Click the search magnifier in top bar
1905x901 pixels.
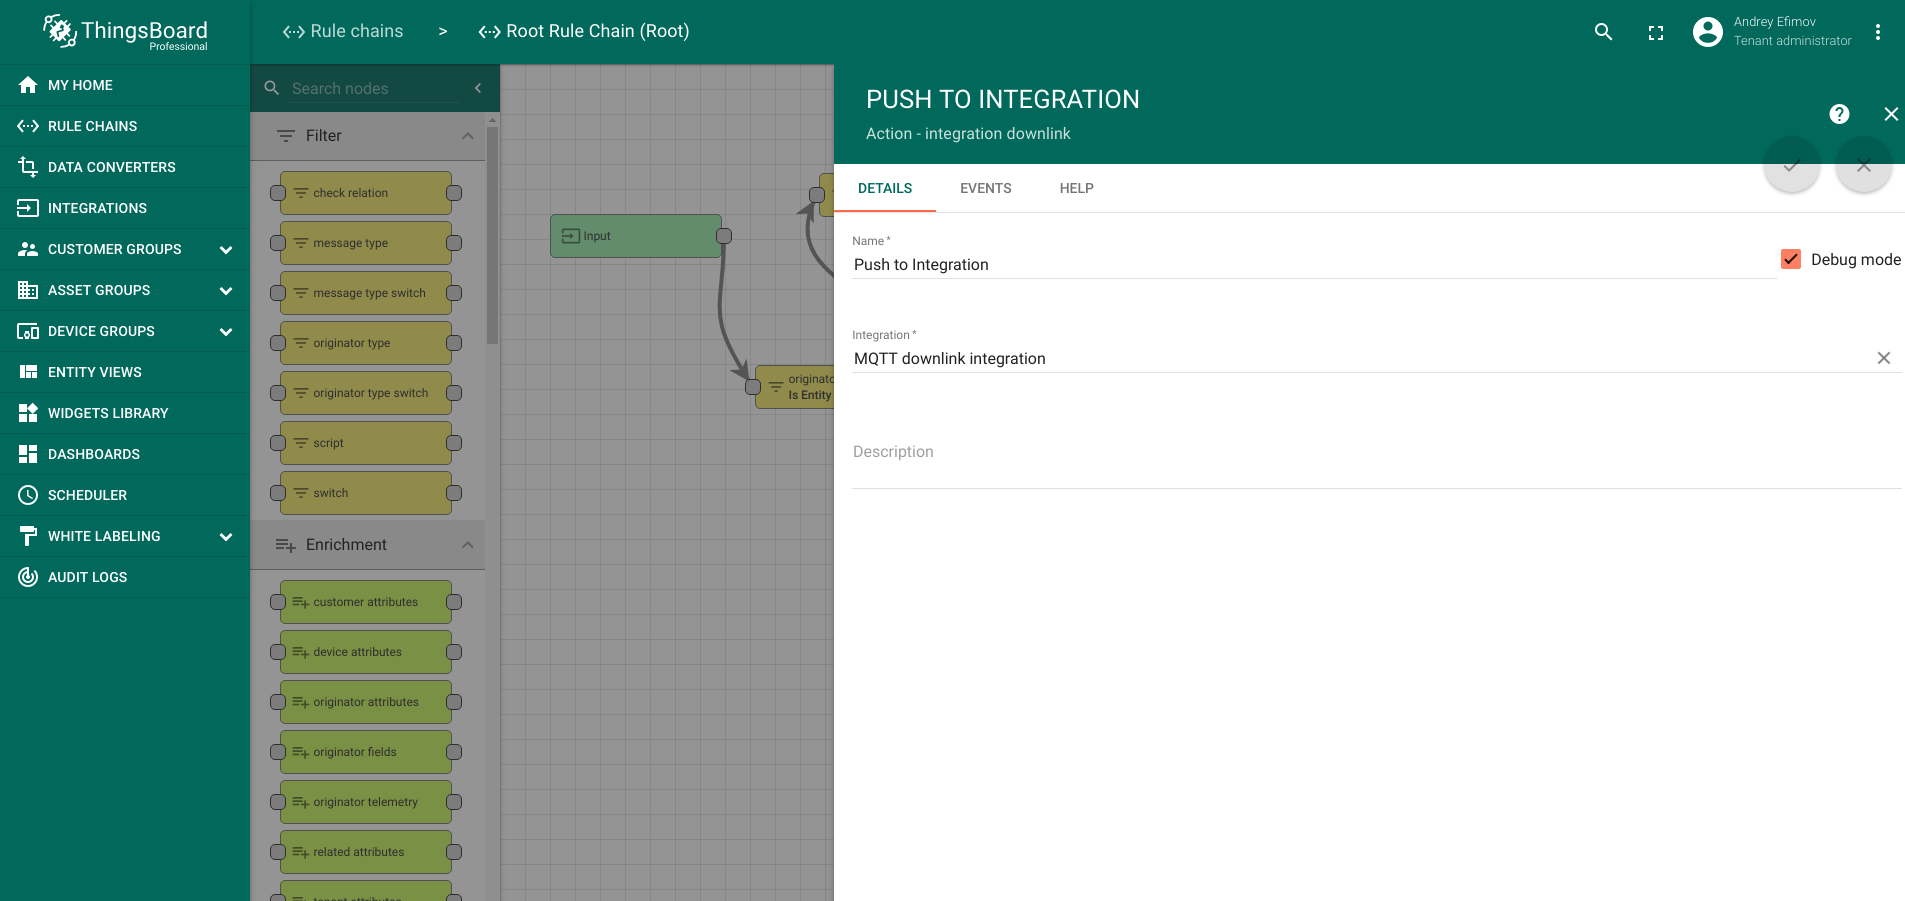(x=1603, y=32)
